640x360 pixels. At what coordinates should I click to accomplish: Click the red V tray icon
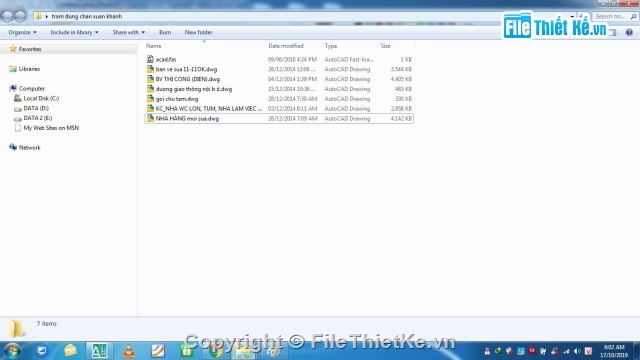coord(588,351)
